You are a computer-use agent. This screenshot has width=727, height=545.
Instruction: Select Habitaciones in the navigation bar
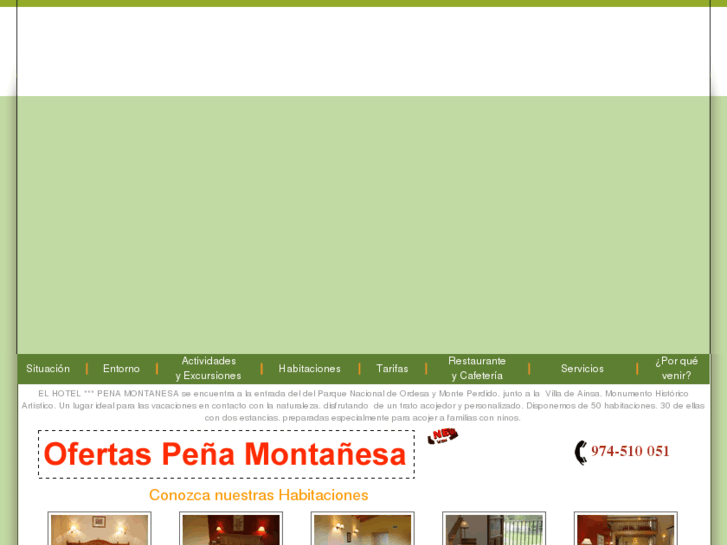[309, 368]
